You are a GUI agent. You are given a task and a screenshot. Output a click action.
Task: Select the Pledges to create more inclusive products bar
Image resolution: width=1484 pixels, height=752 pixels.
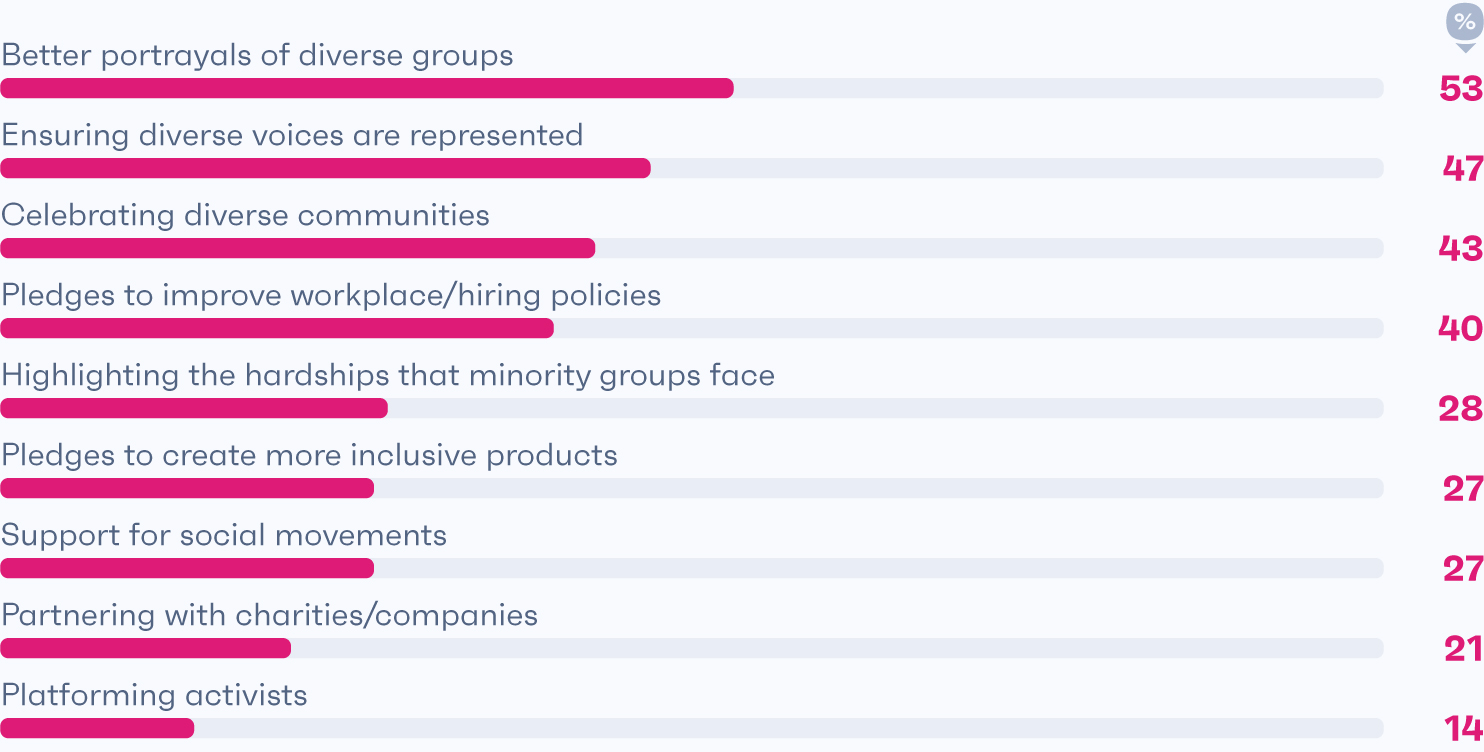(x=692, y=488)
